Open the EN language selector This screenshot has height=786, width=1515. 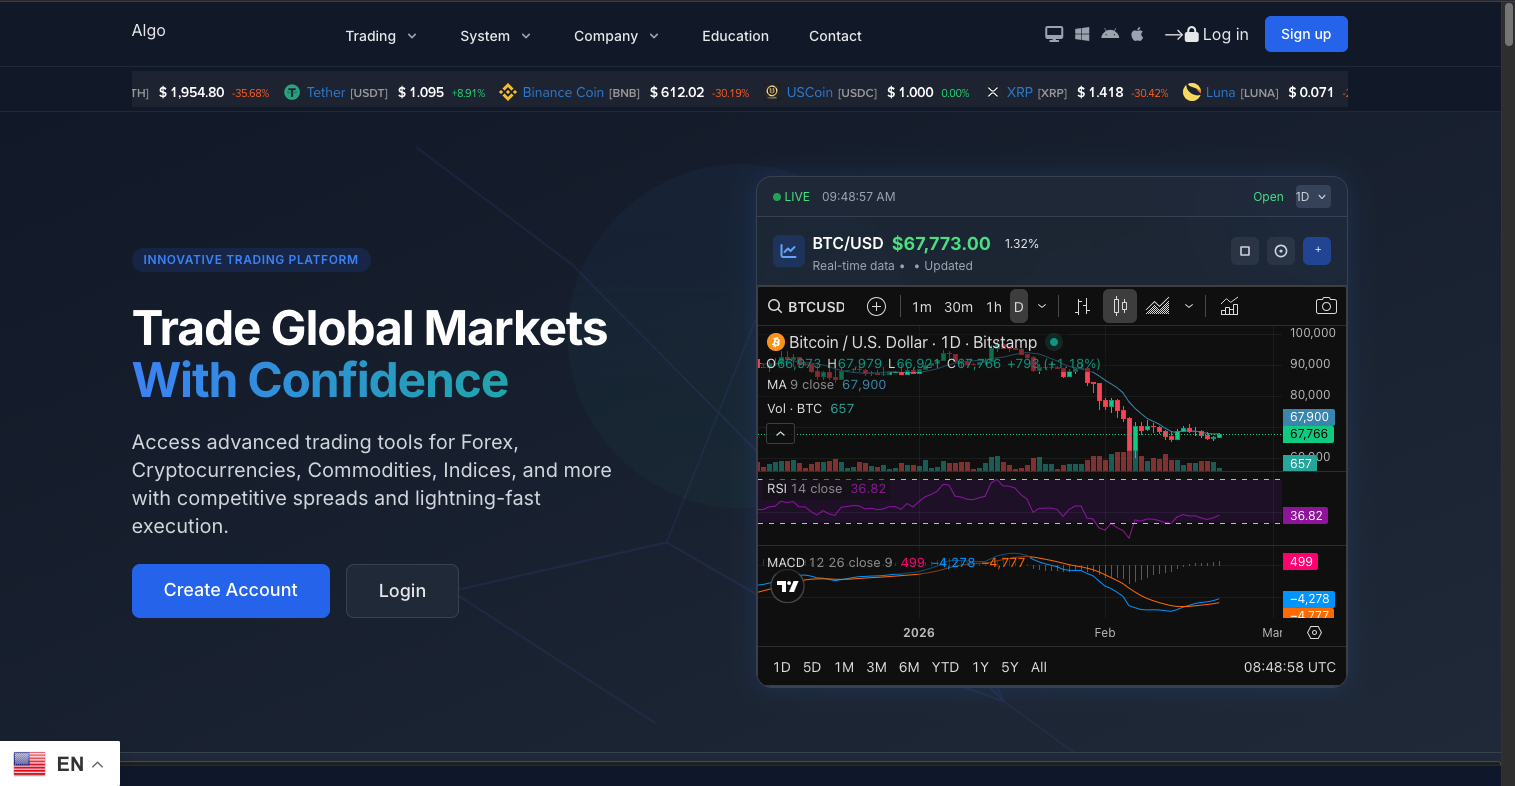pos(60,764)
